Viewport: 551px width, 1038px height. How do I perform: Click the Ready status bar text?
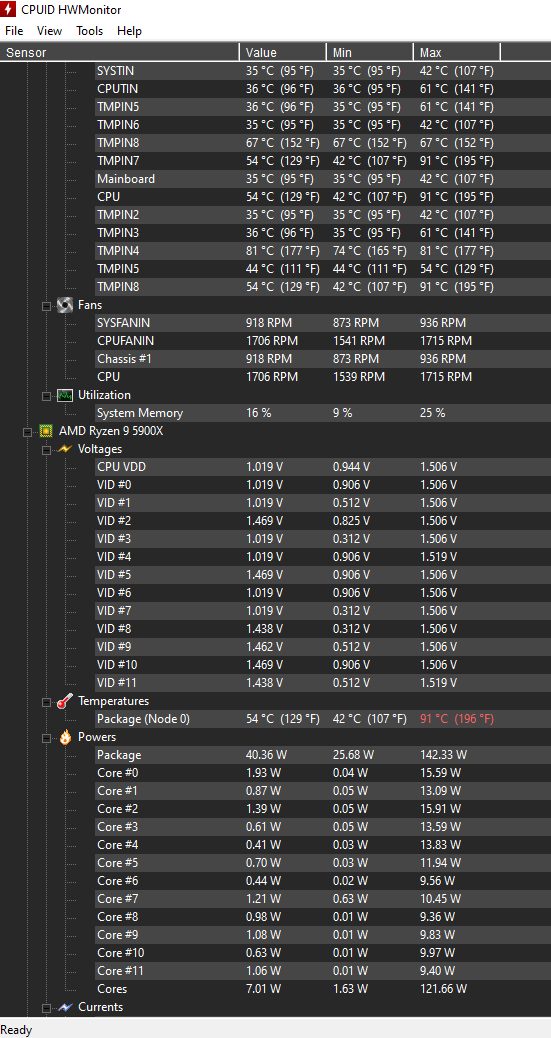[17, 1030]
